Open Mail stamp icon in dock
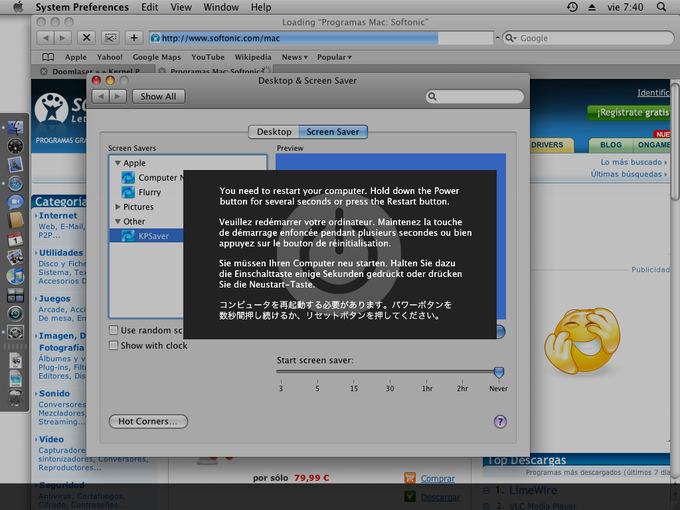Viewport: 680px width, 510px height. click(15, 165)
